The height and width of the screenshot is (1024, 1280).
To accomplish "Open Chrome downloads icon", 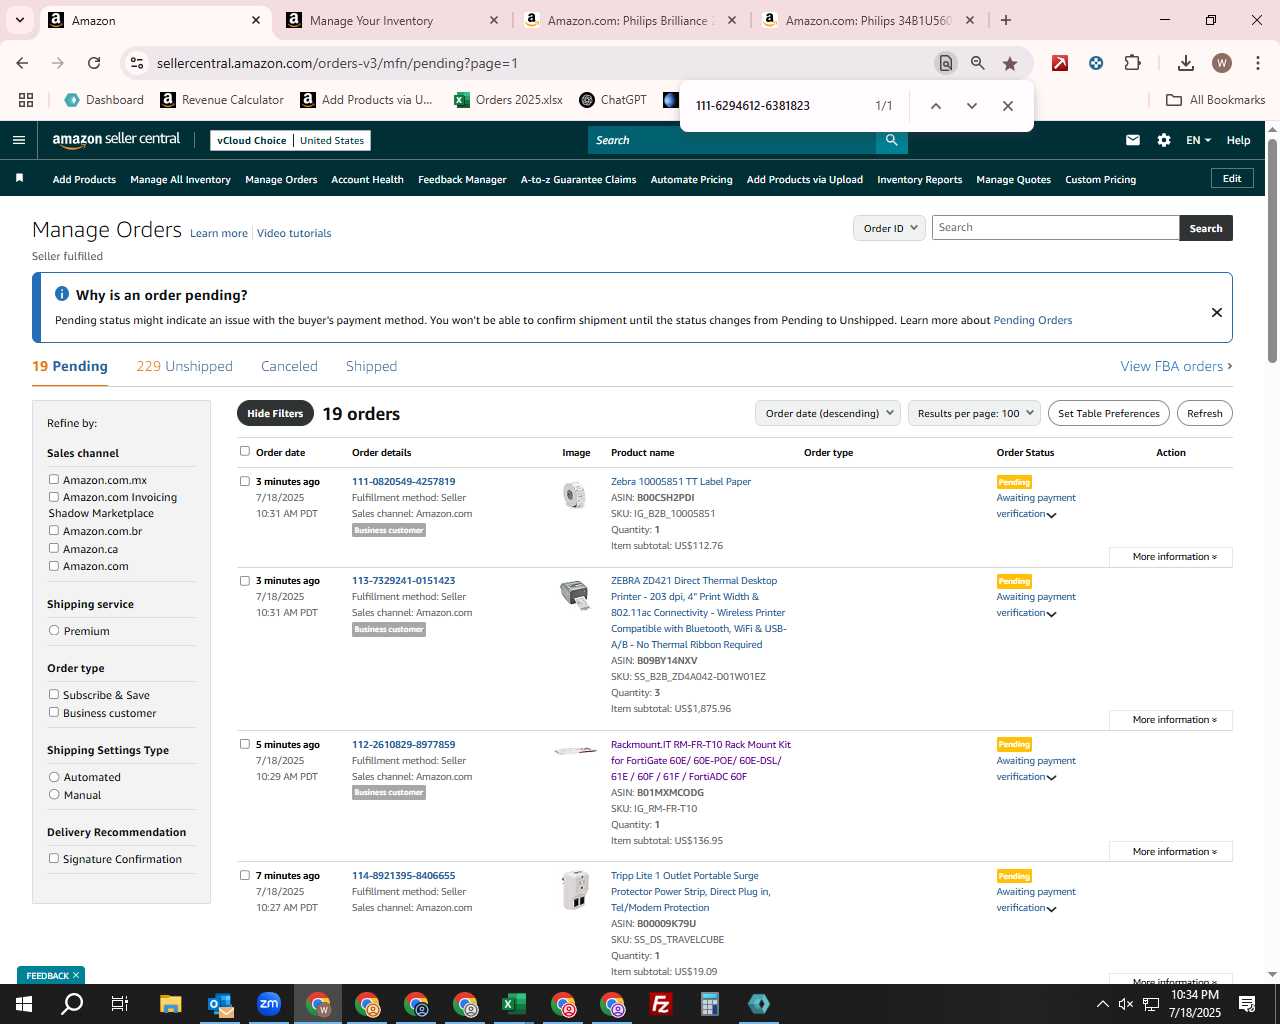I will click(1186, 63).
